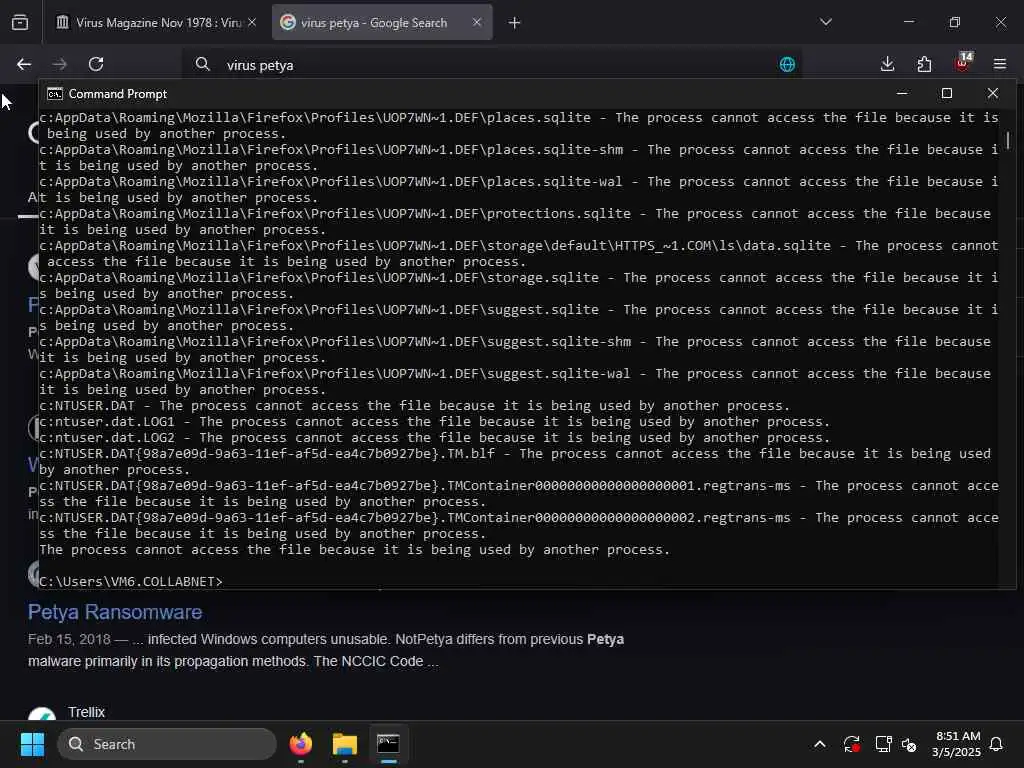
Task: Click the c:NTUSER.DAT error line
Action: 414,406
